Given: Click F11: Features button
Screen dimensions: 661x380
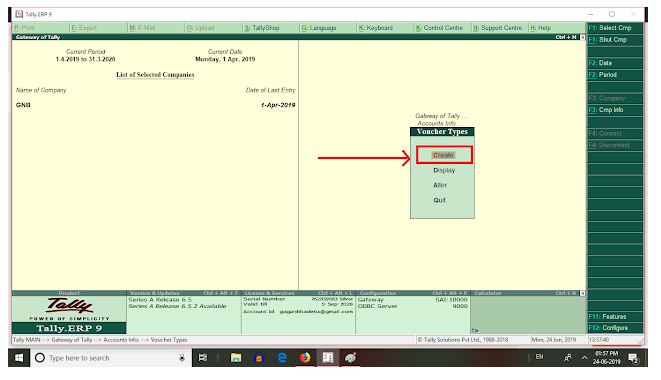Looking at the screenshot, I should pyautogui.click(x=615, y=316).
